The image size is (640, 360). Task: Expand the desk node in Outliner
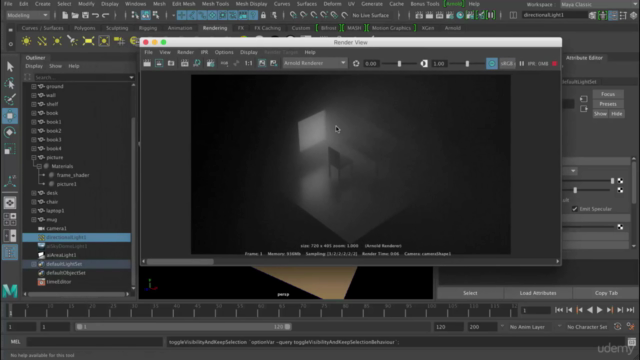click(34, 193)
